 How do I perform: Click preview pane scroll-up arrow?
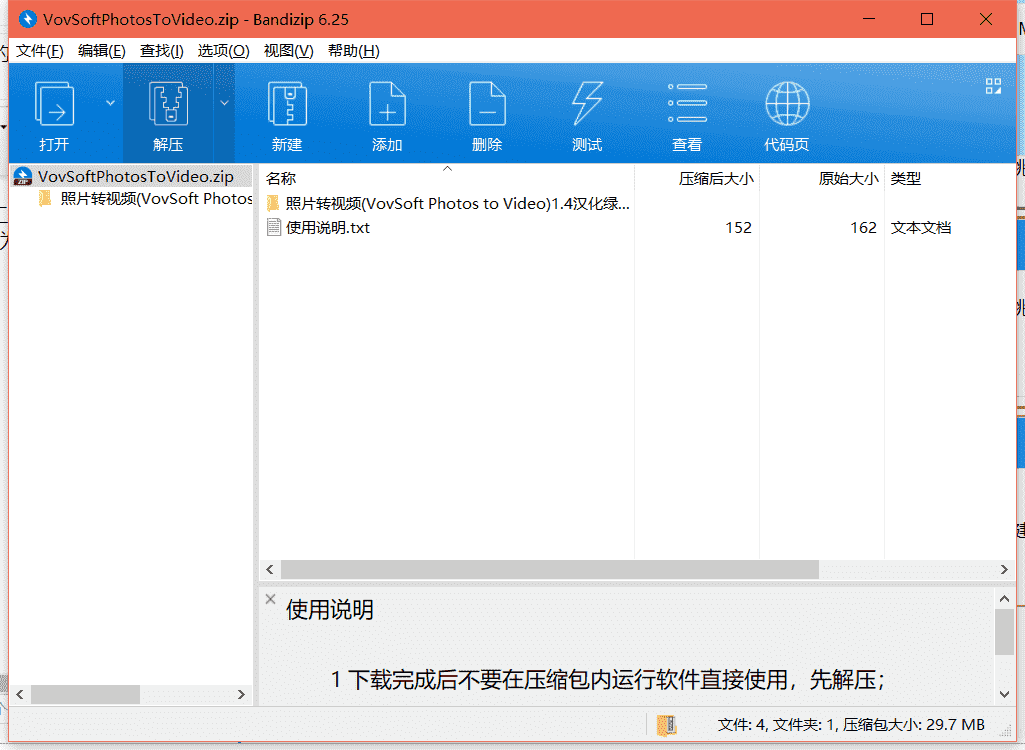[x=1004, y=598]
